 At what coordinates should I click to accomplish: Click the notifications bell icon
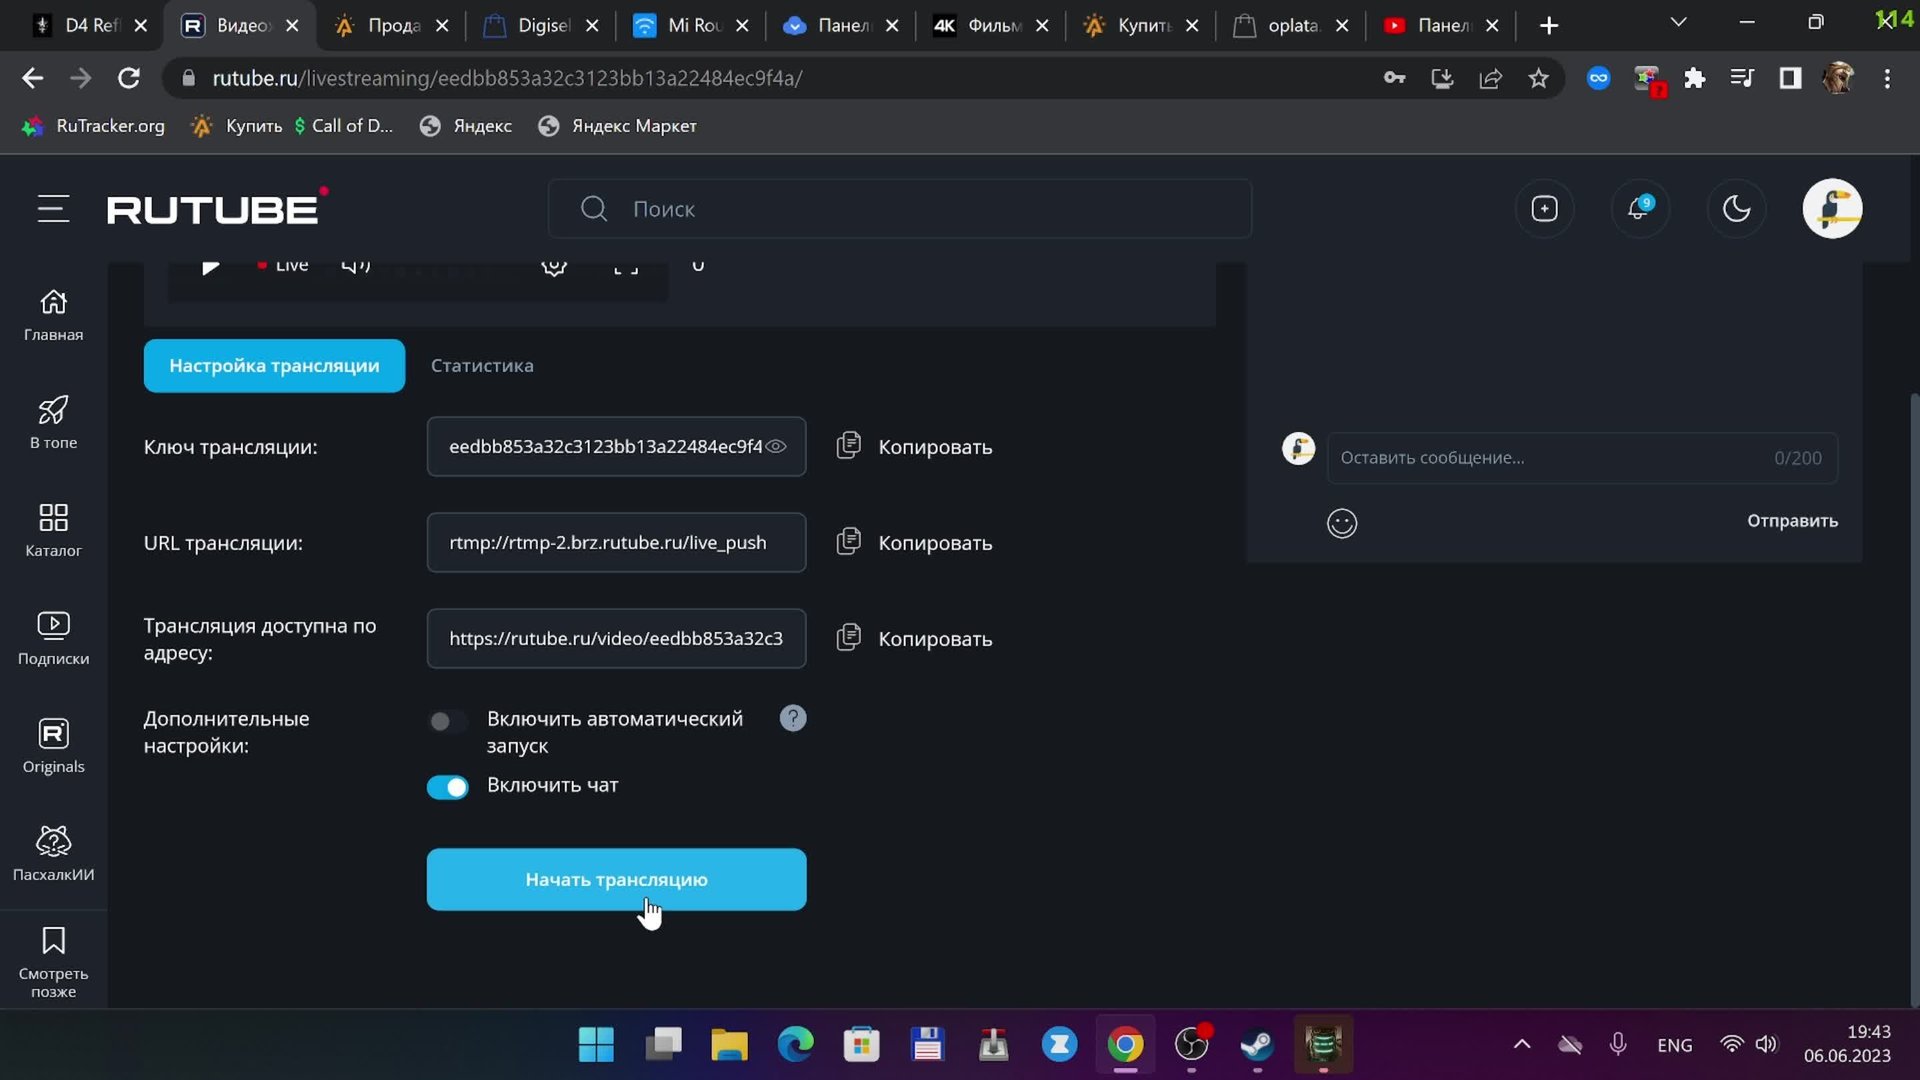[x=1639, y=209]
